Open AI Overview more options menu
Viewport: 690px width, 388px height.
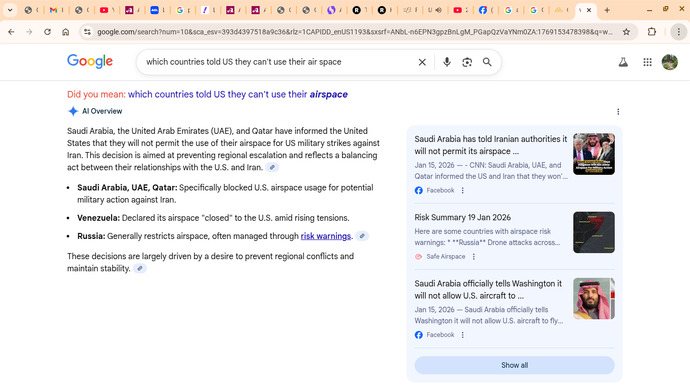[x=618, y=112]
